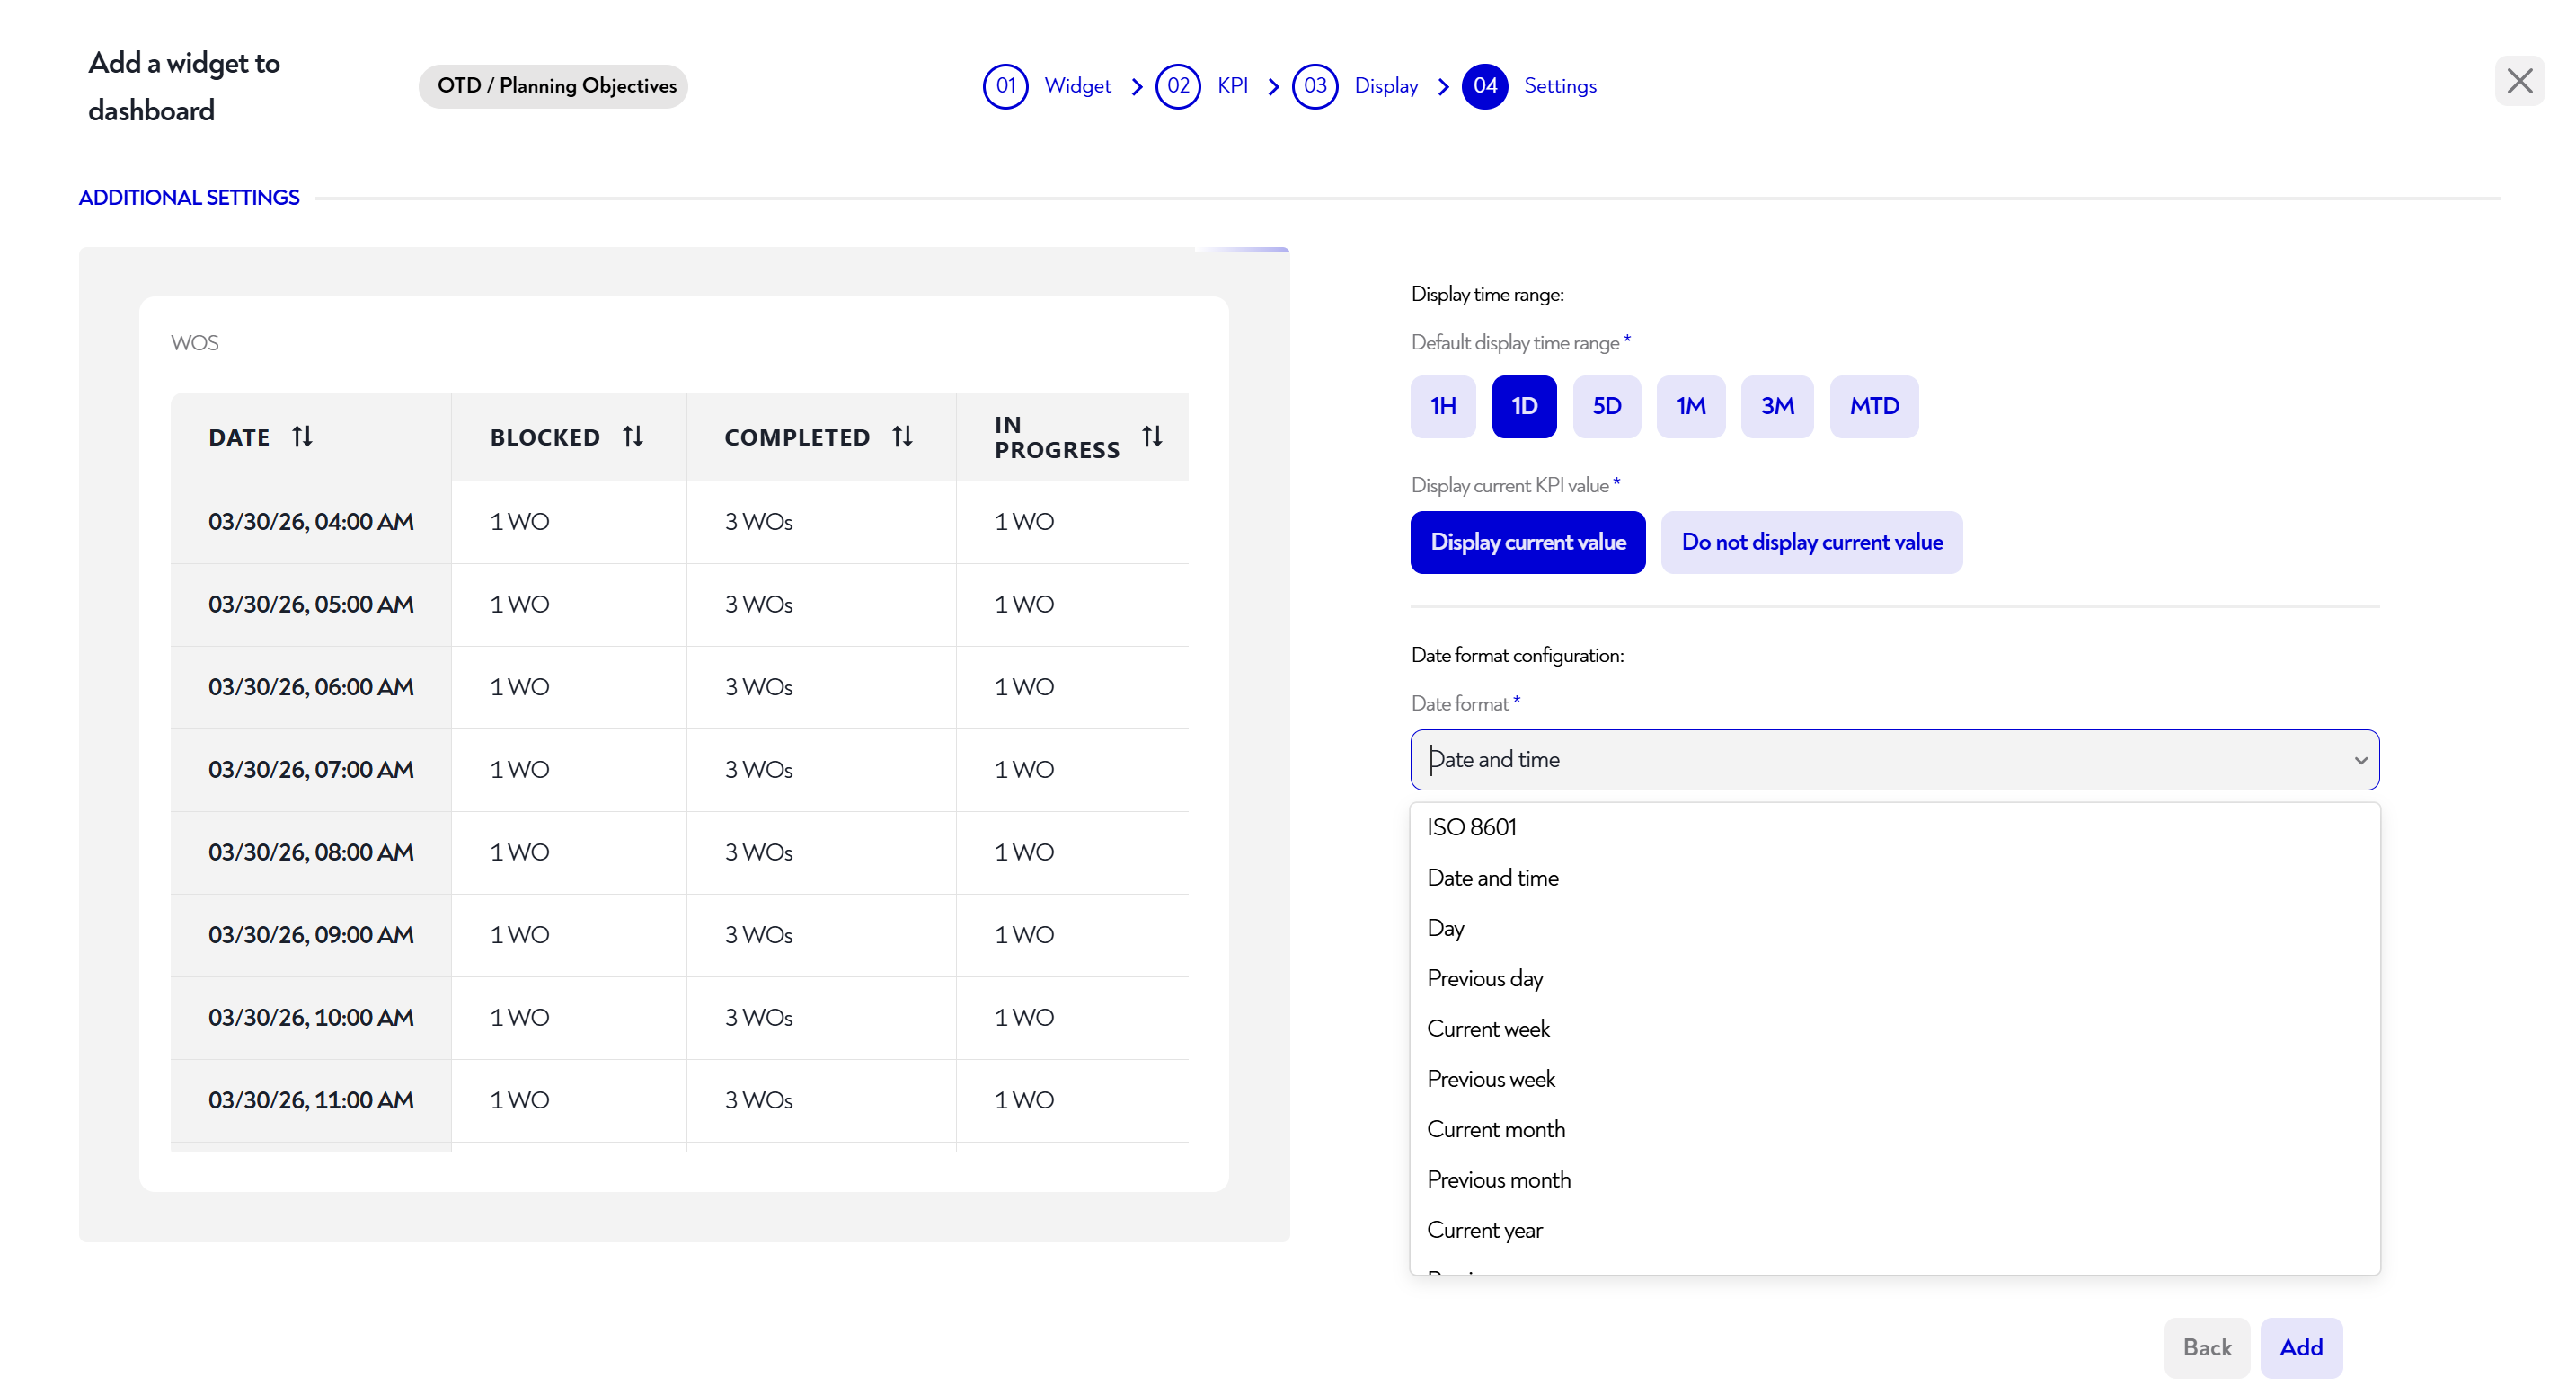This screenshot has width=2576, height=1395.
Task: Open step 03 Display circle
Action: coord(1314,86)
